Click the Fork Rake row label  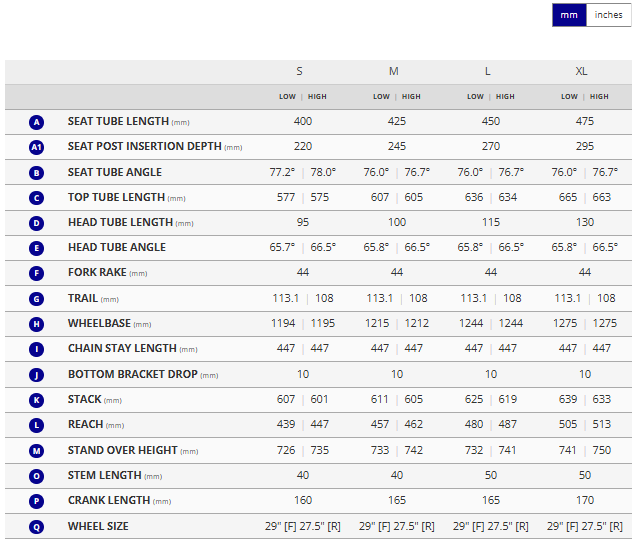click(x=97, y=273)
